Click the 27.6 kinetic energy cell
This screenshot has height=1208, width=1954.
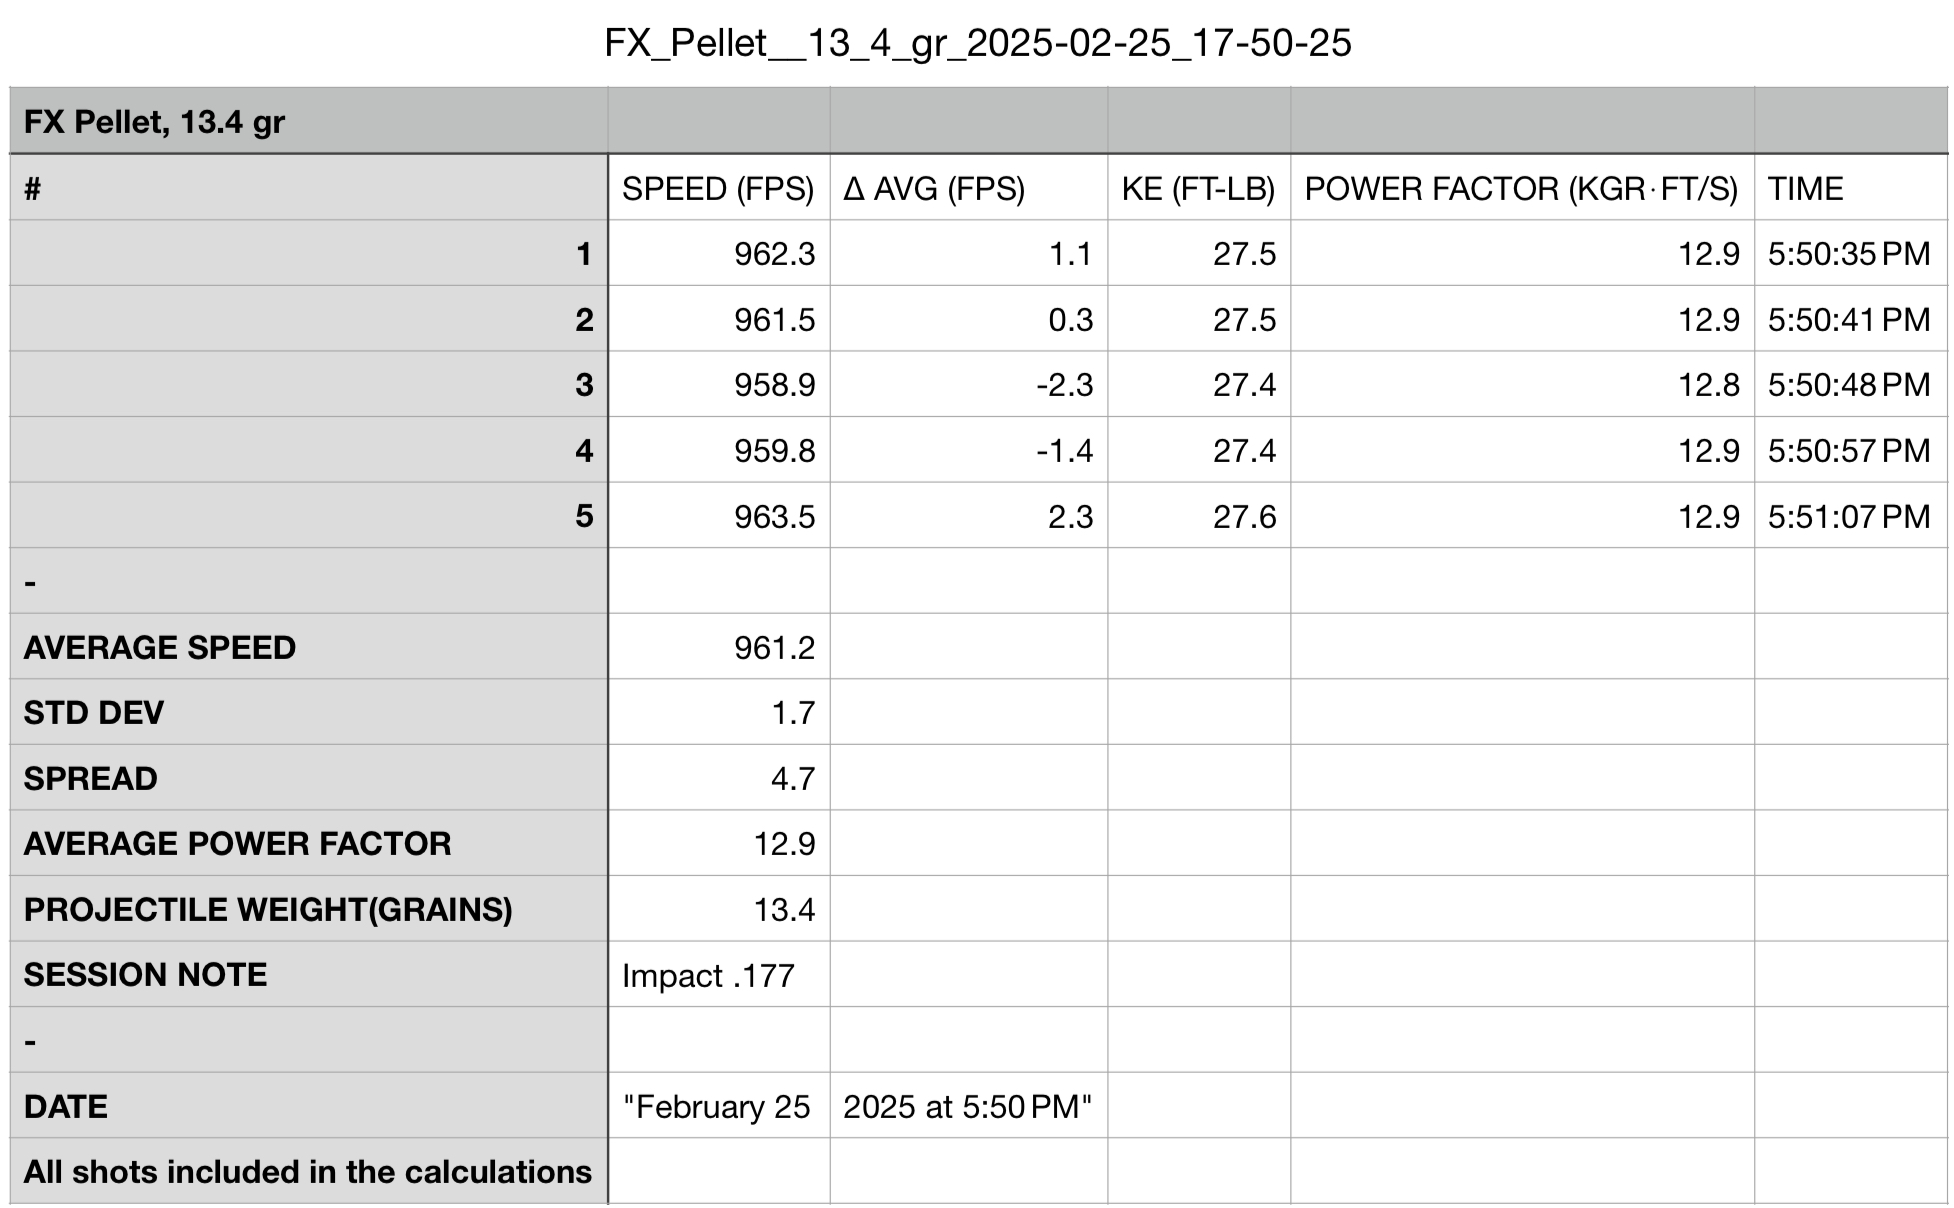pyautogui.click(x=1198, y=515)
